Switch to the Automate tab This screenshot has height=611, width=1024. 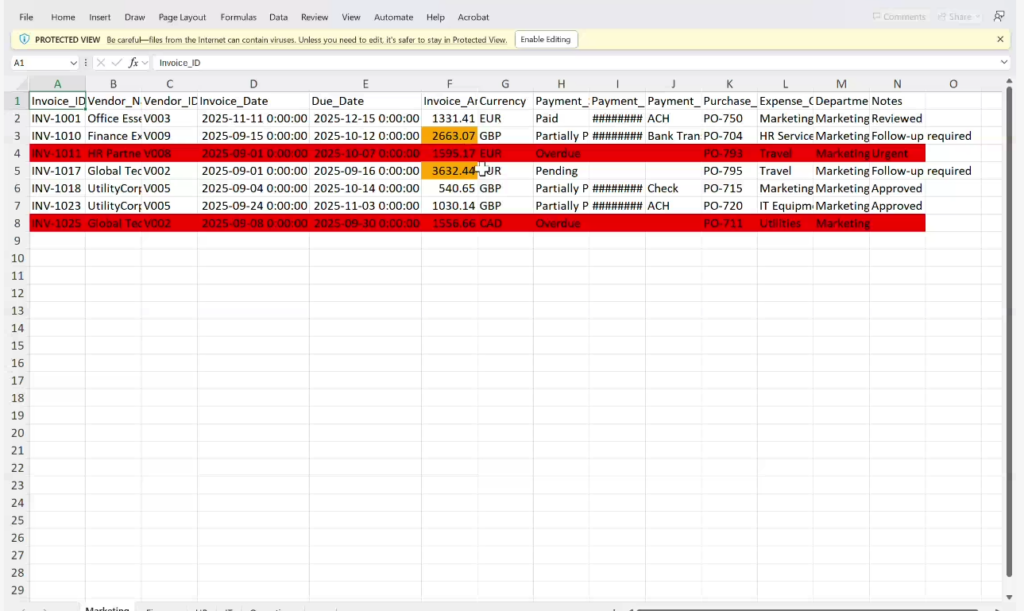tap(393, 17)
